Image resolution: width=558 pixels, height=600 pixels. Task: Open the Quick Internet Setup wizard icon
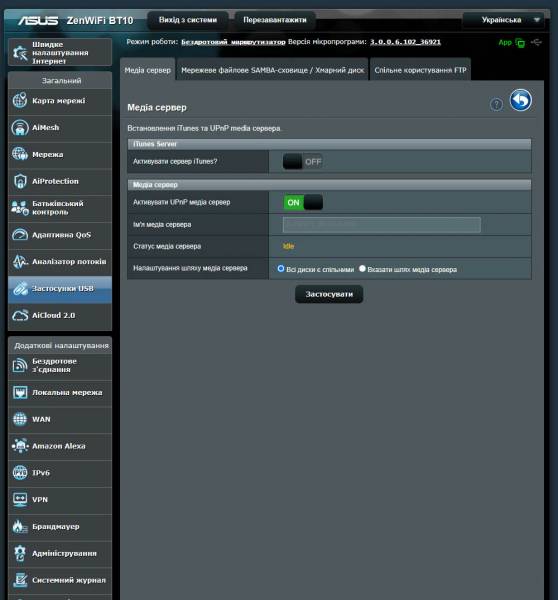(20, 53)
